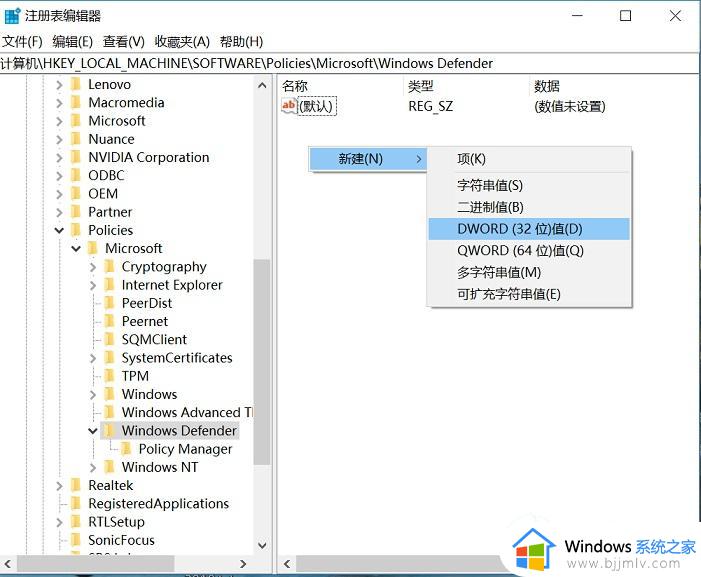Expand the Lenovo key

point(59,84)
